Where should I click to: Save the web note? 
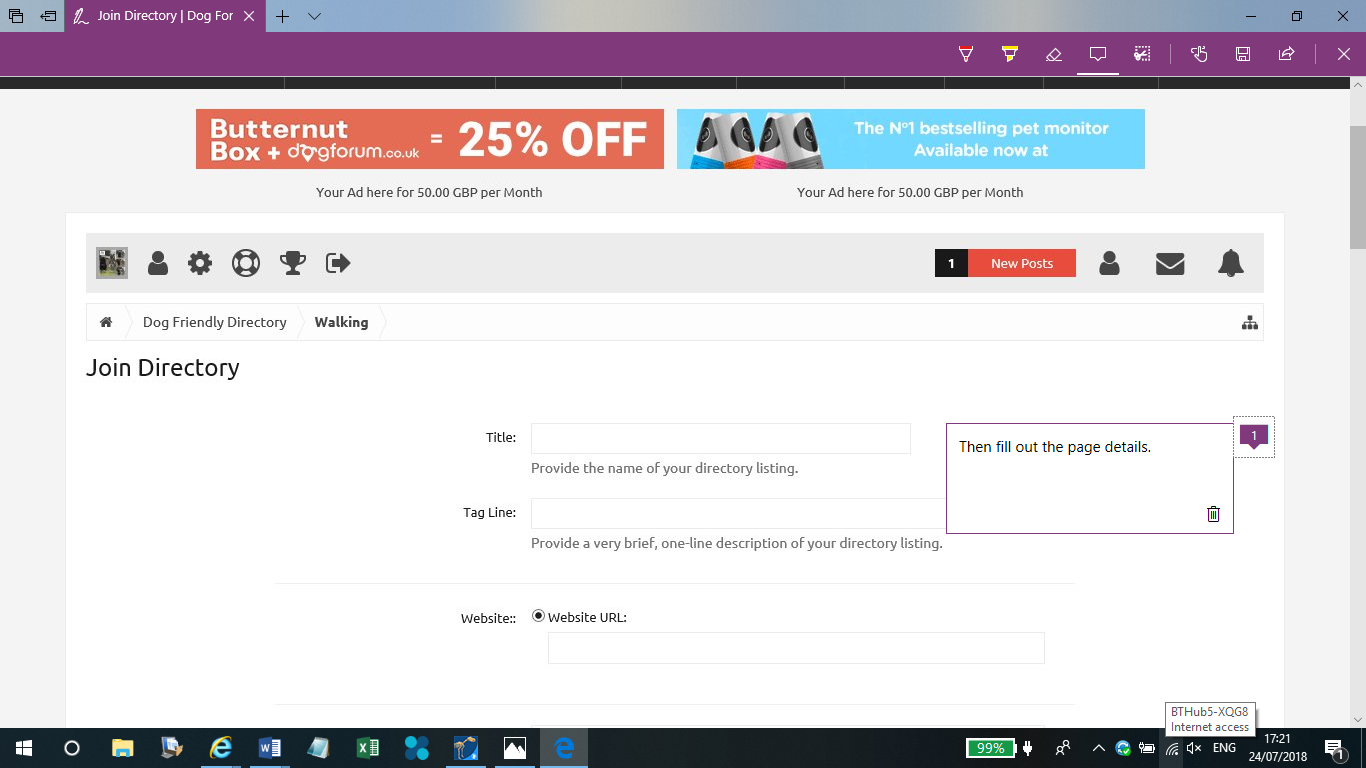1243,54
